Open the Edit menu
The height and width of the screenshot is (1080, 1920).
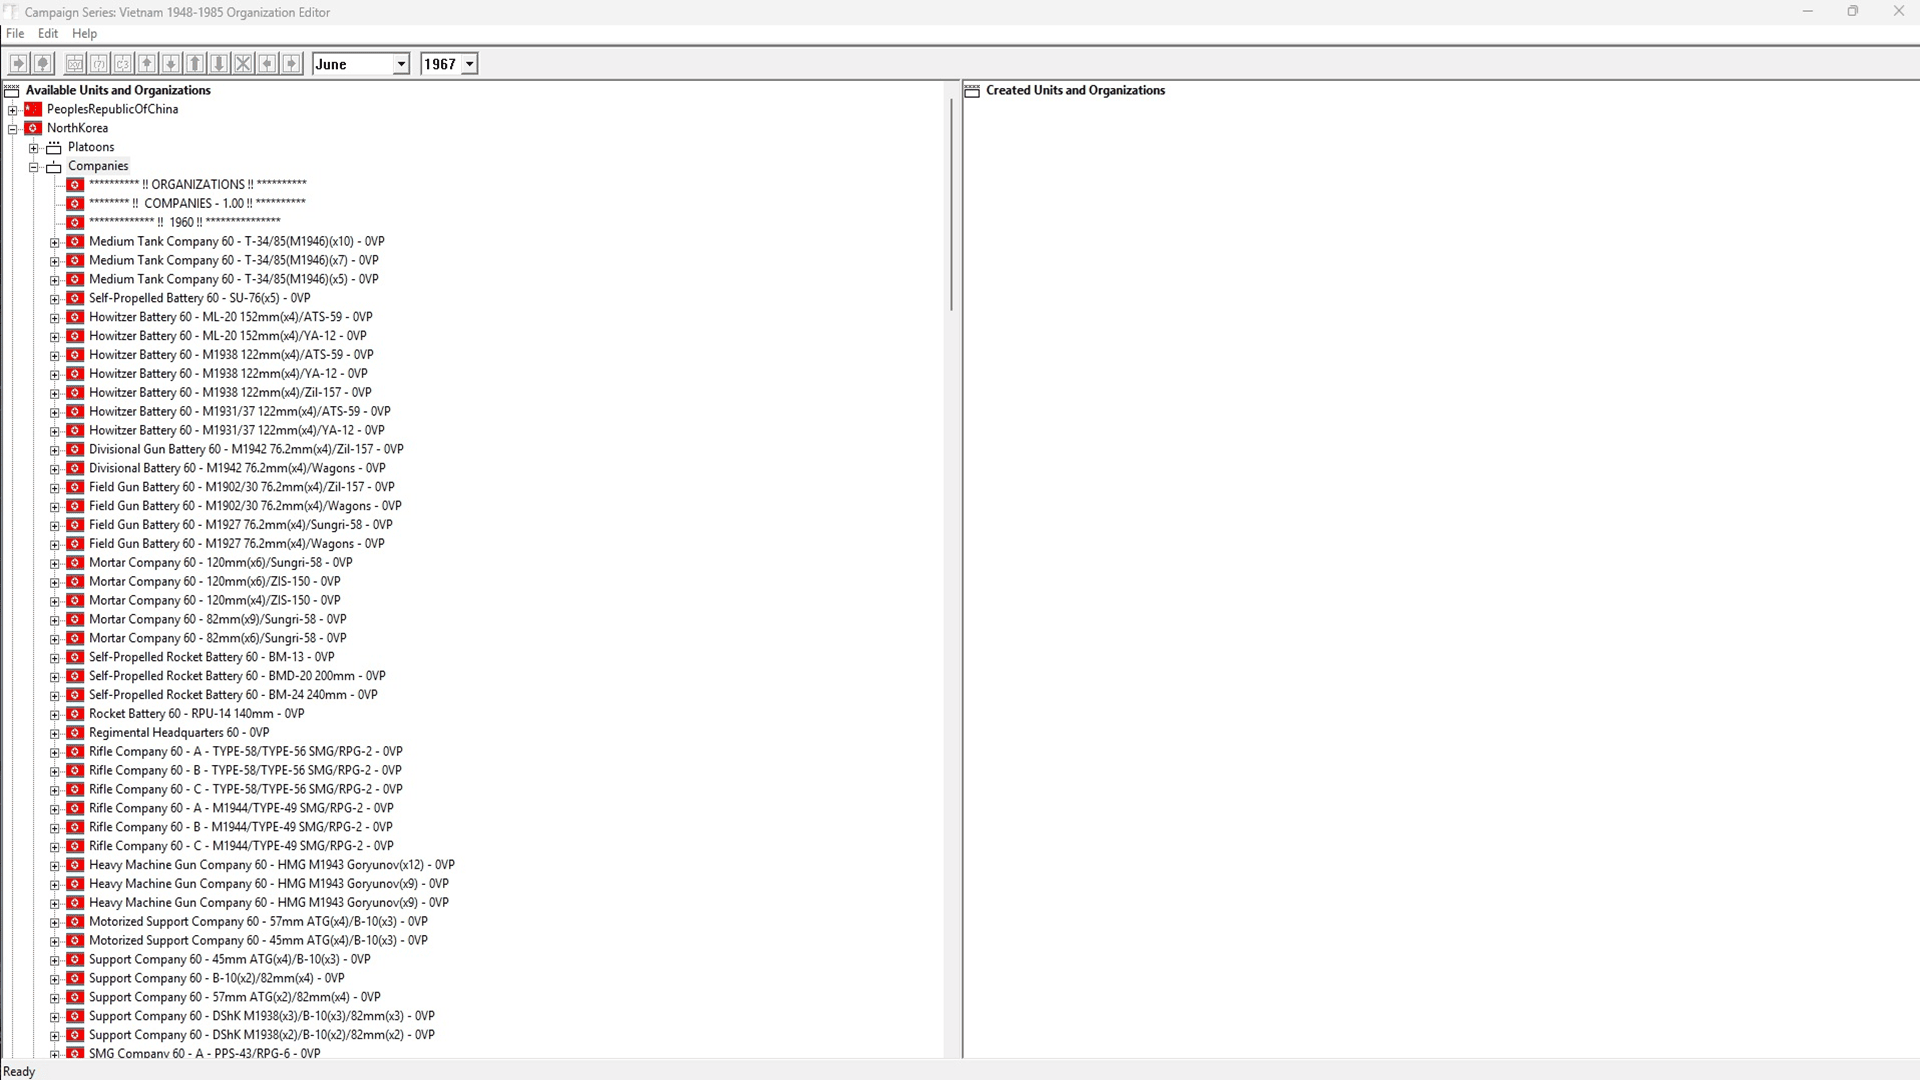coord(48,33)
